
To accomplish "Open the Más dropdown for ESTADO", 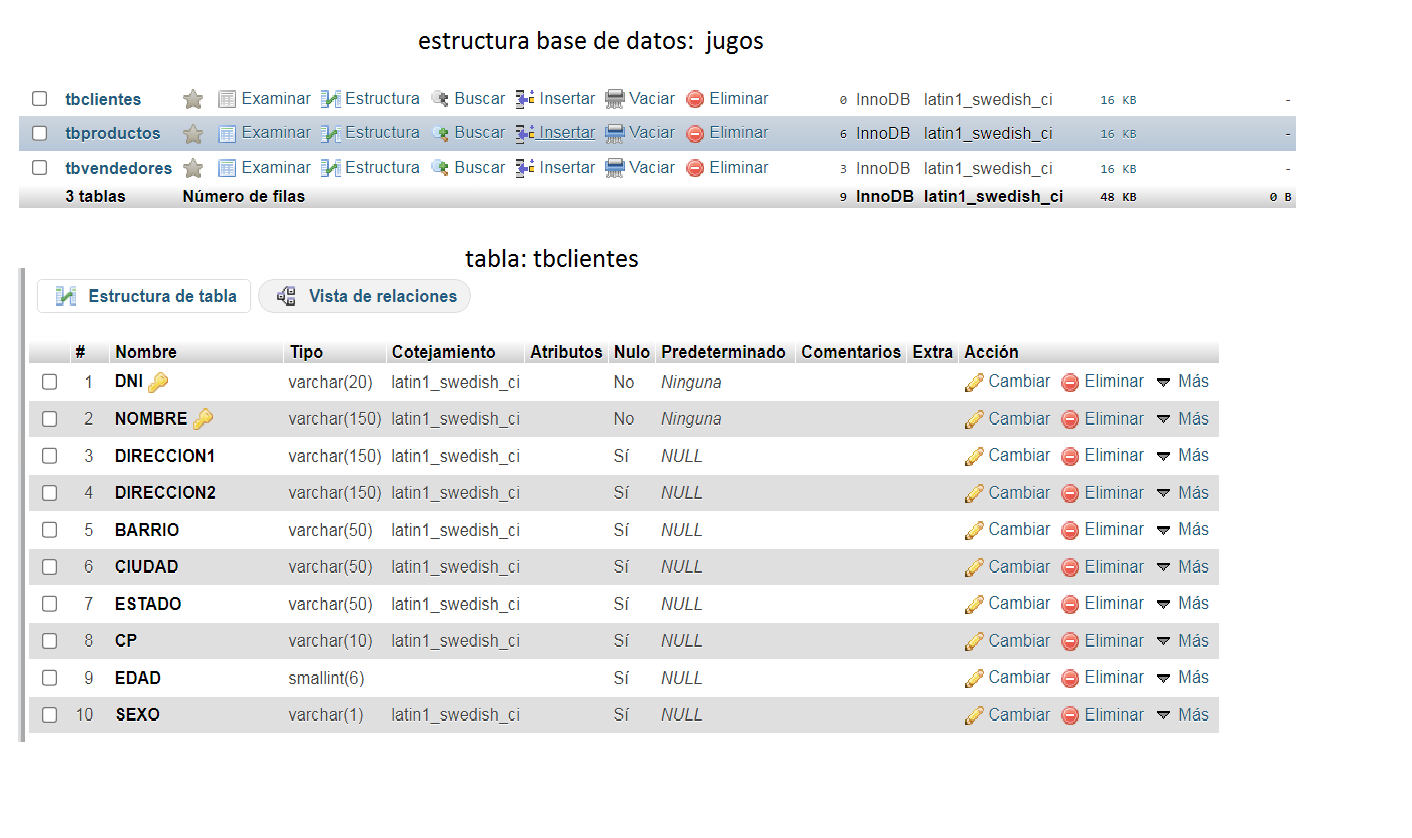I will click(x=1182, y=604).
